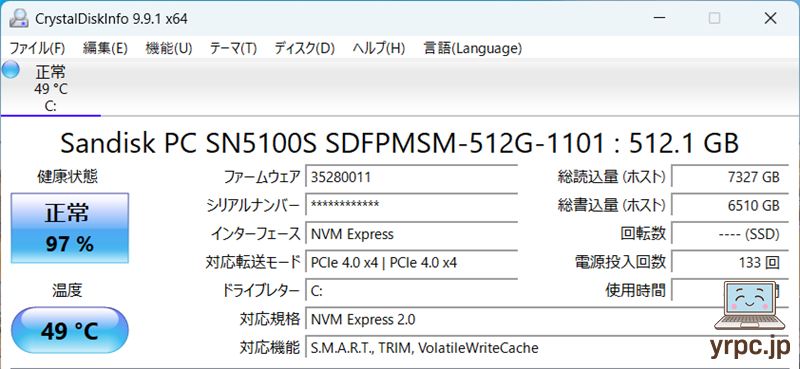Click the 回転数 label
Viewport: 800px width, 369px height.
[643, 234]
